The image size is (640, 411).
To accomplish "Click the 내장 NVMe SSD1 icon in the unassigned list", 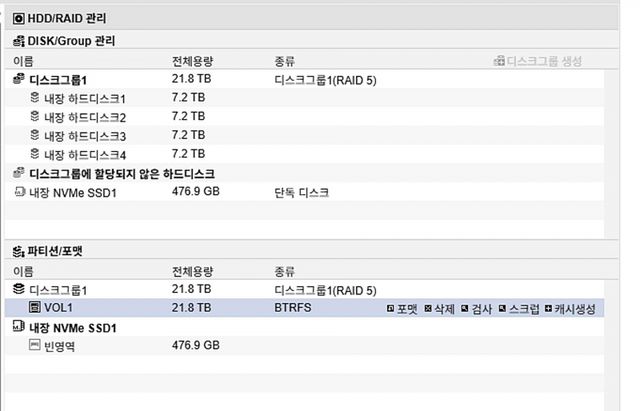I will point(18,192).
